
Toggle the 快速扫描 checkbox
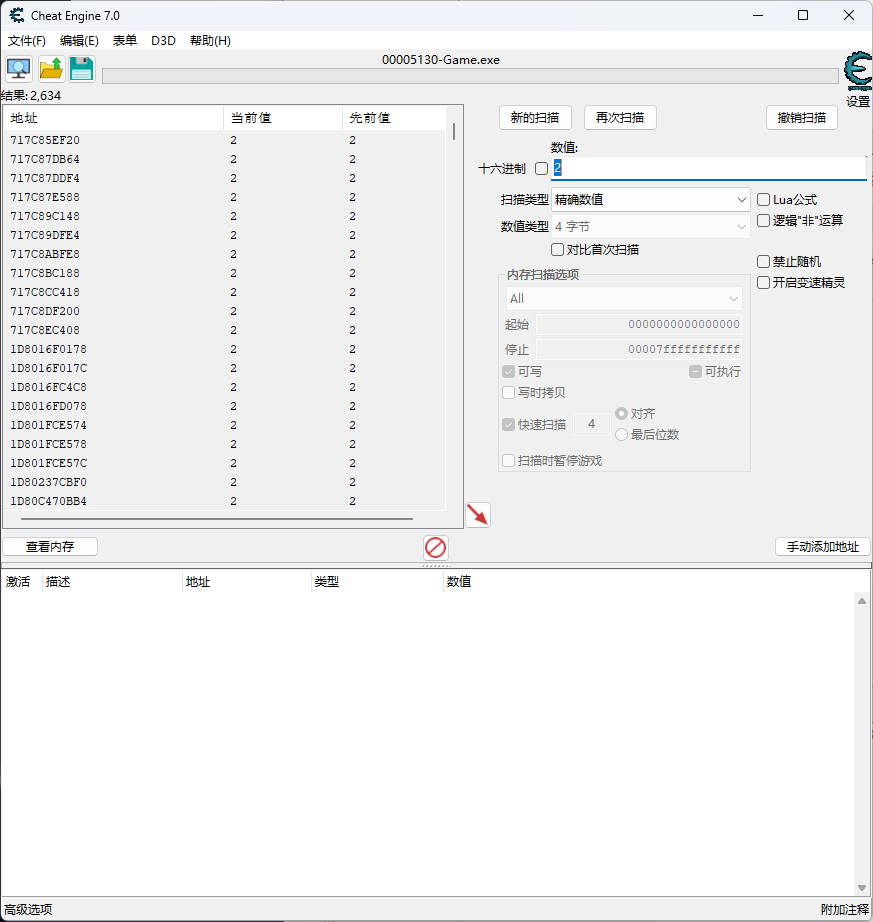pos(509,425)
